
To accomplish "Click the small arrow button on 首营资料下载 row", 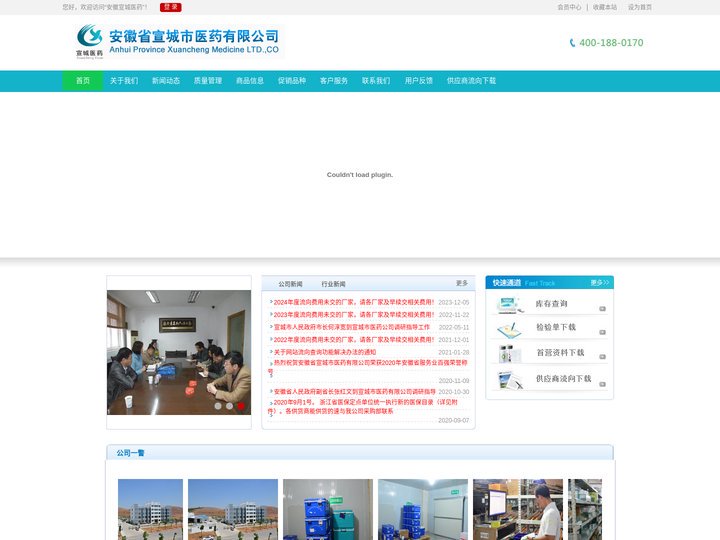I will pos(602,357).
